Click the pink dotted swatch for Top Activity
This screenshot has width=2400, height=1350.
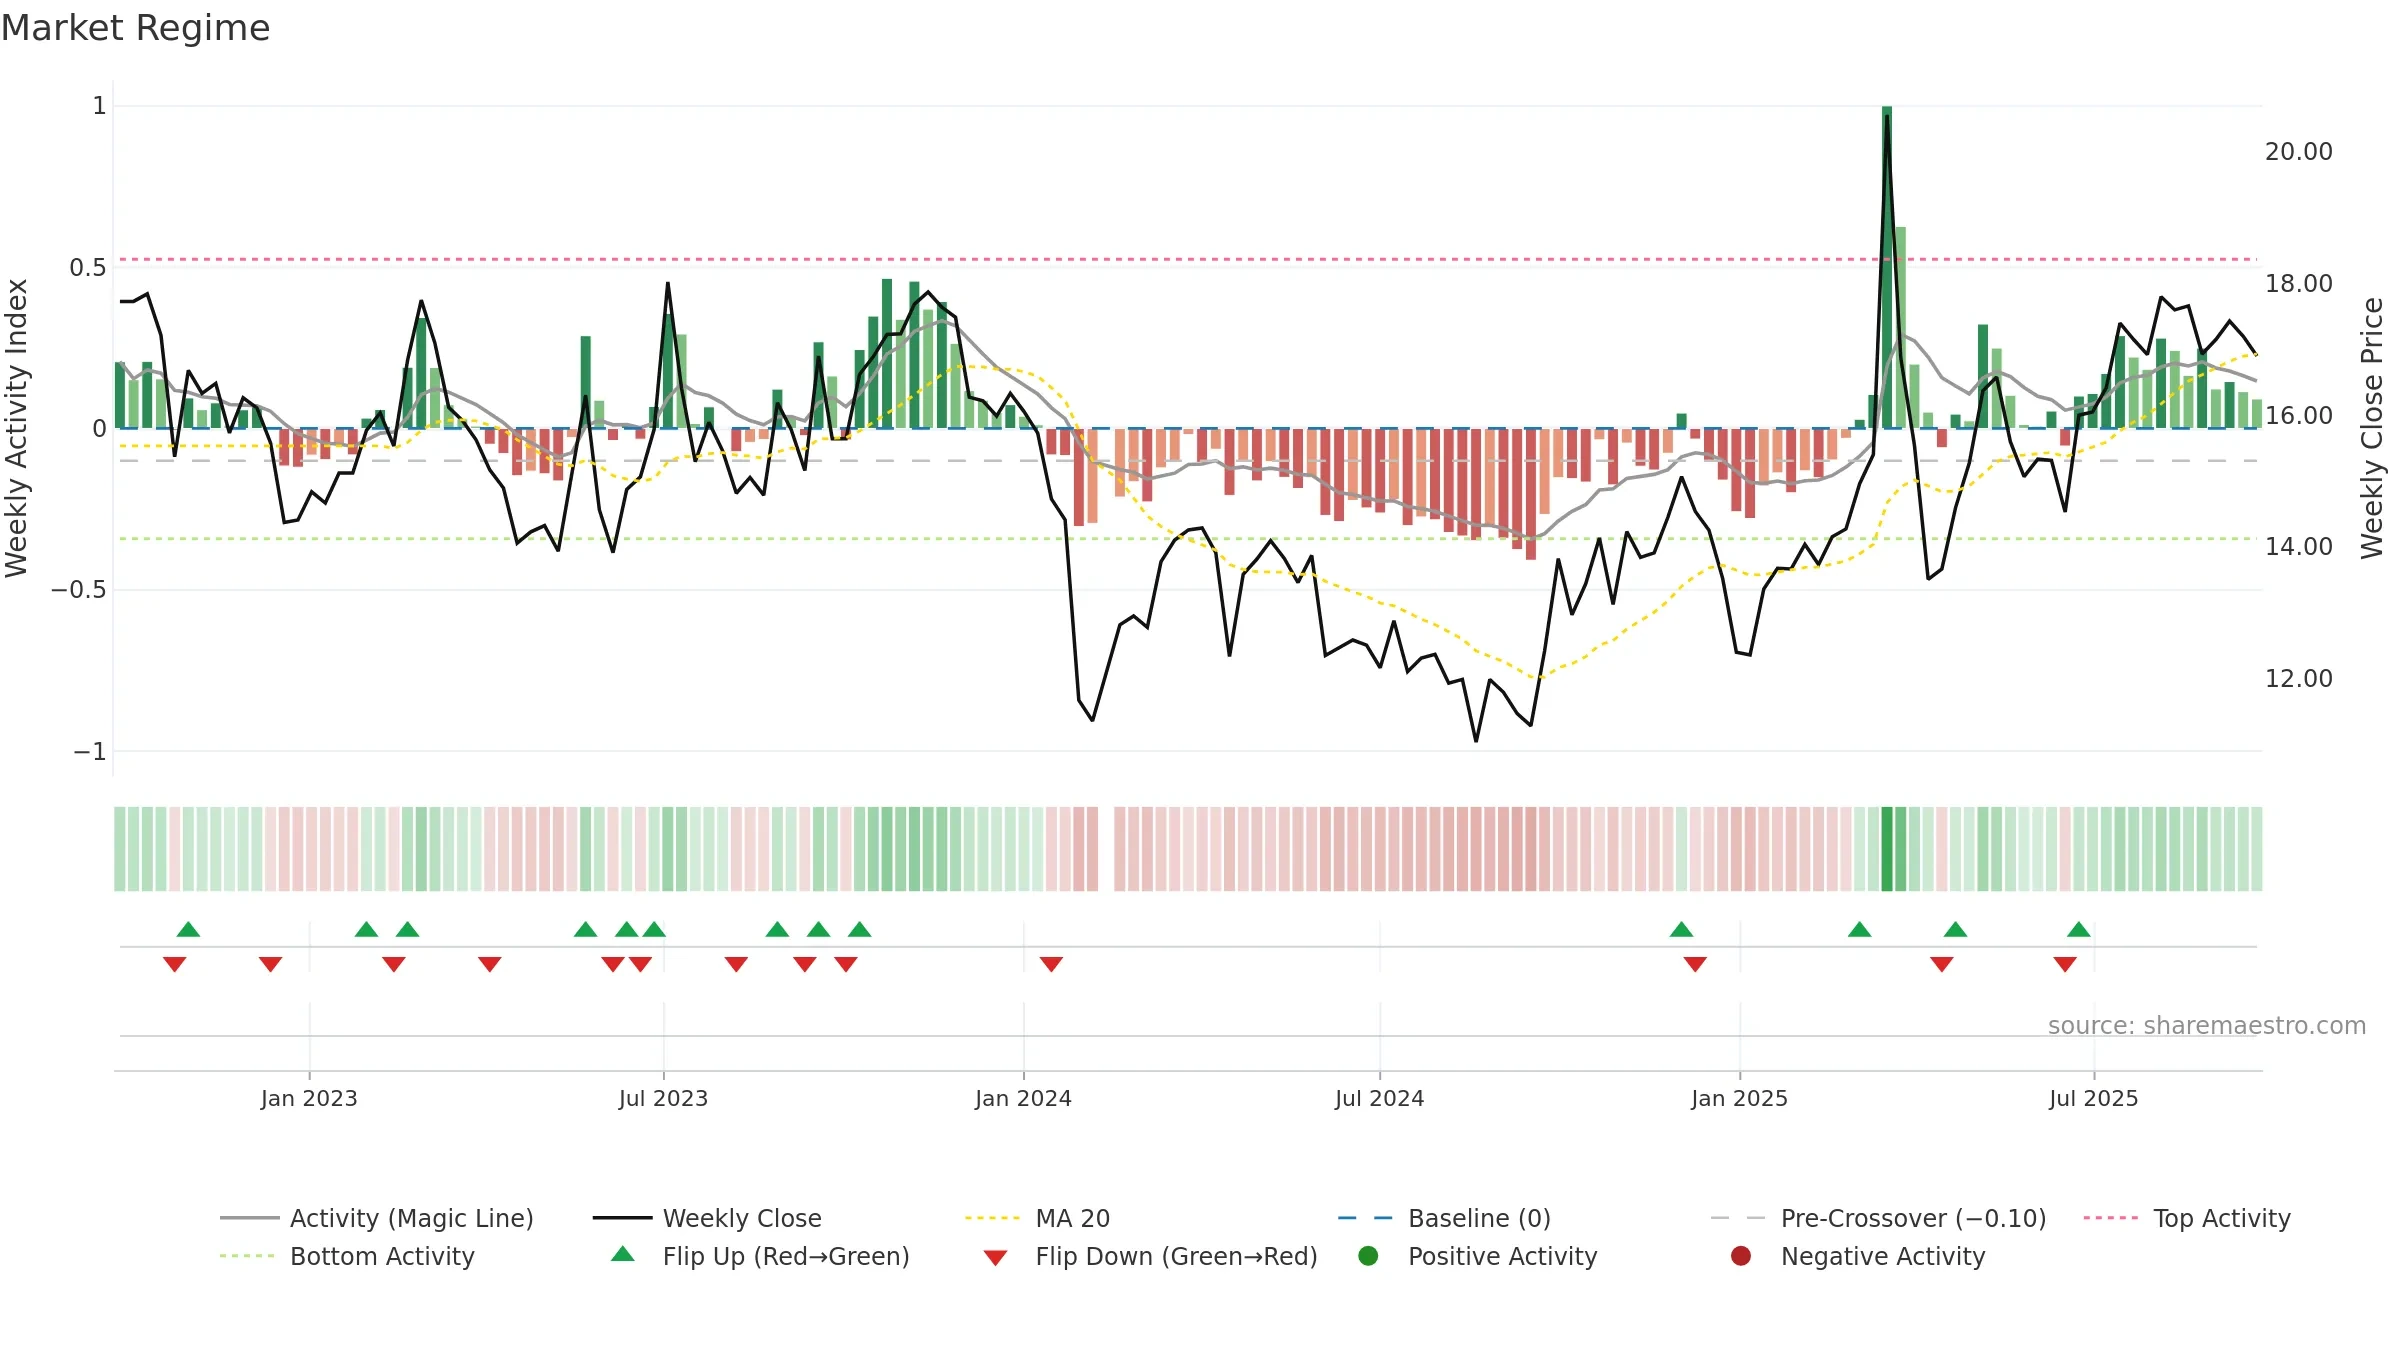pyautogui.click(x=2111, y=1218)
